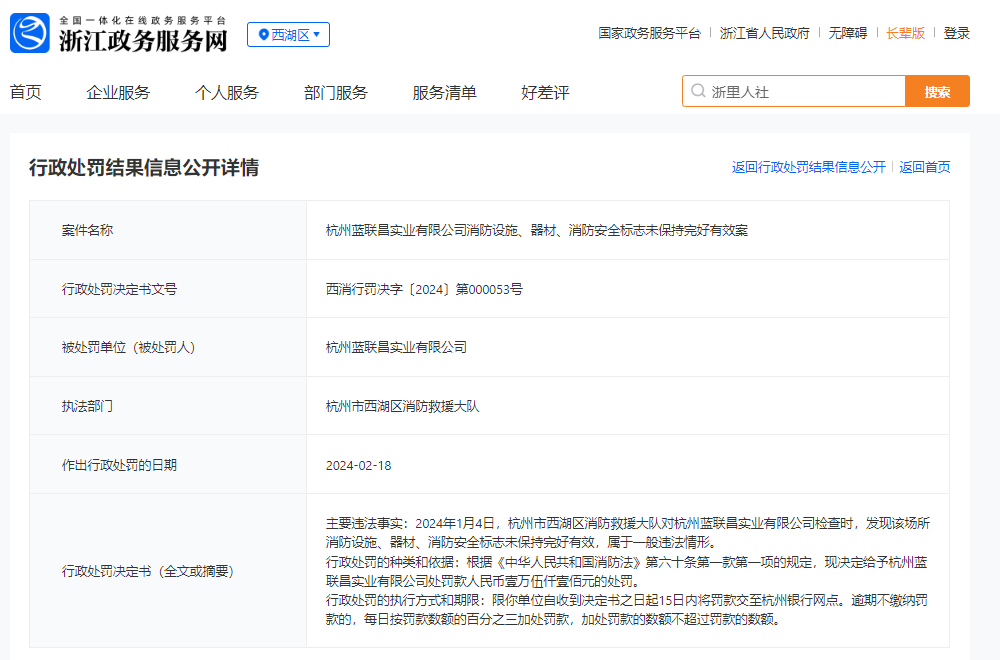The image size is (1000, 660).
Task: Open the 服务清单 menu
Action: coord(445,92)
